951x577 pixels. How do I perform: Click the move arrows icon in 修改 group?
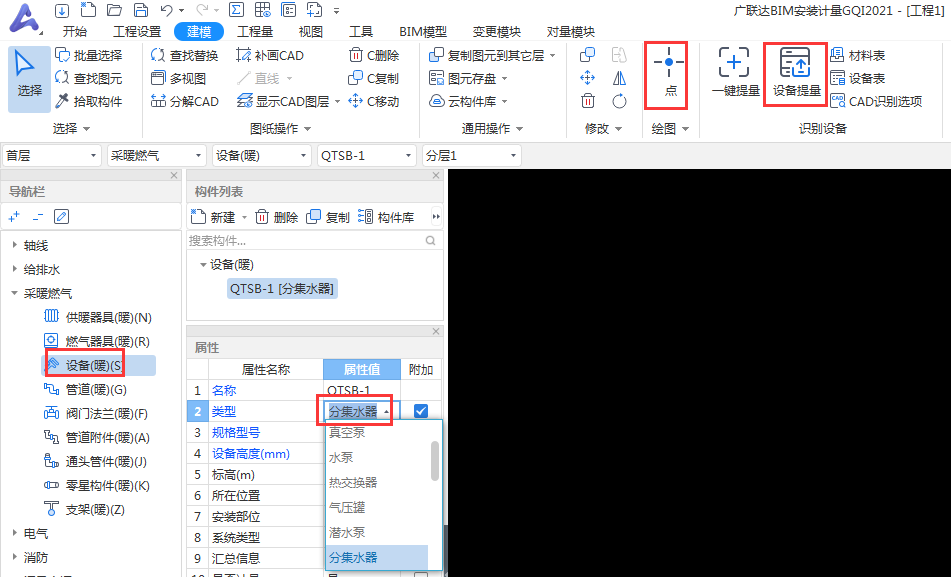(588, 78)
